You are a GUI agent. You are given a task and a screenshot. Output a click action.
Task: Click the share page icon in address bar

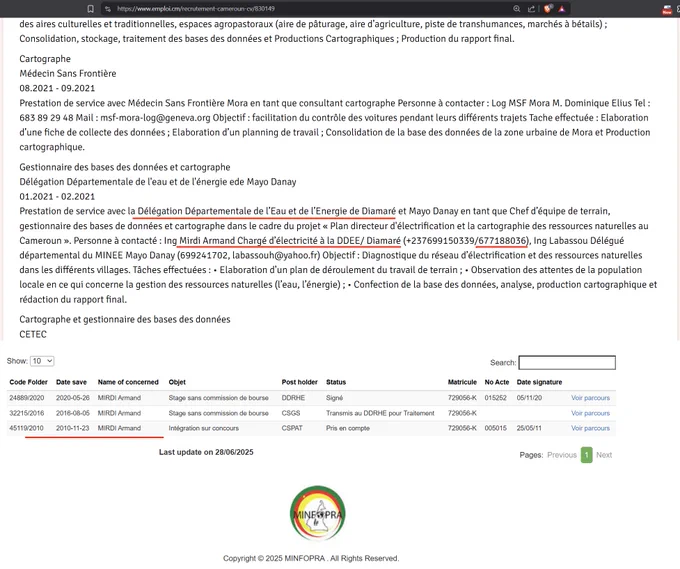click(531, 9)
